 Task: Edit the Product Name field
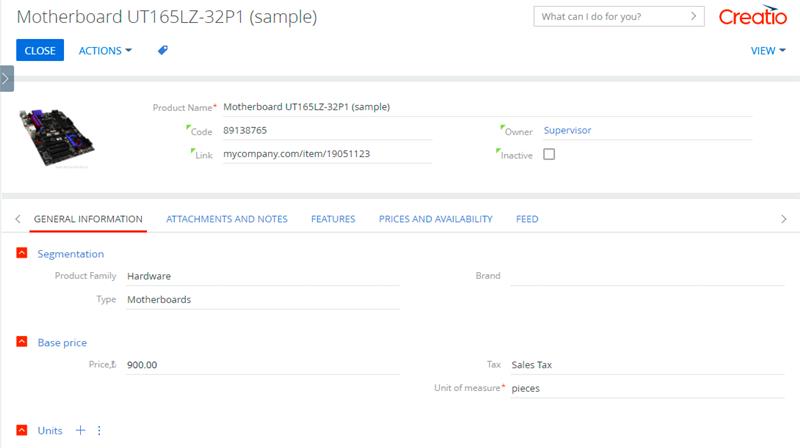click(x=487, y=107)
